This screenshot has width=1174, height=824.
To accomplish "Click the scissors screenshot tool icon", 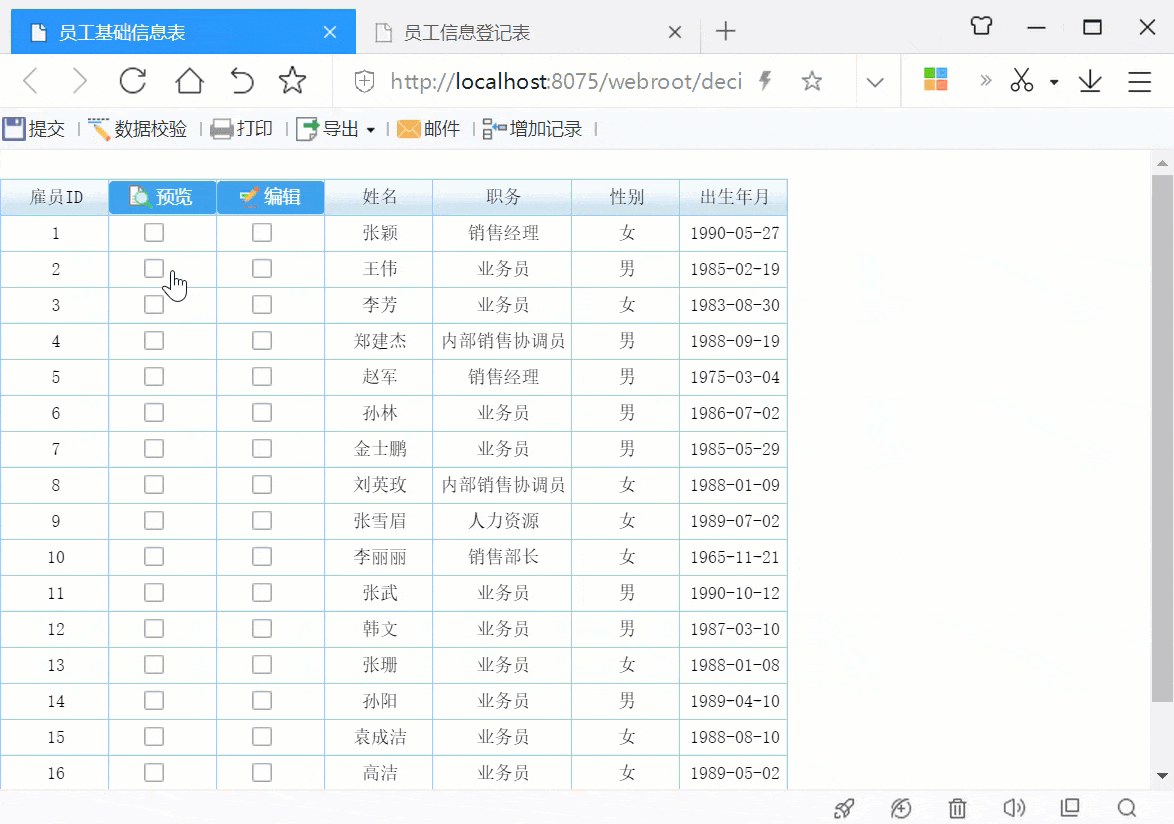I will (1021, 80).
